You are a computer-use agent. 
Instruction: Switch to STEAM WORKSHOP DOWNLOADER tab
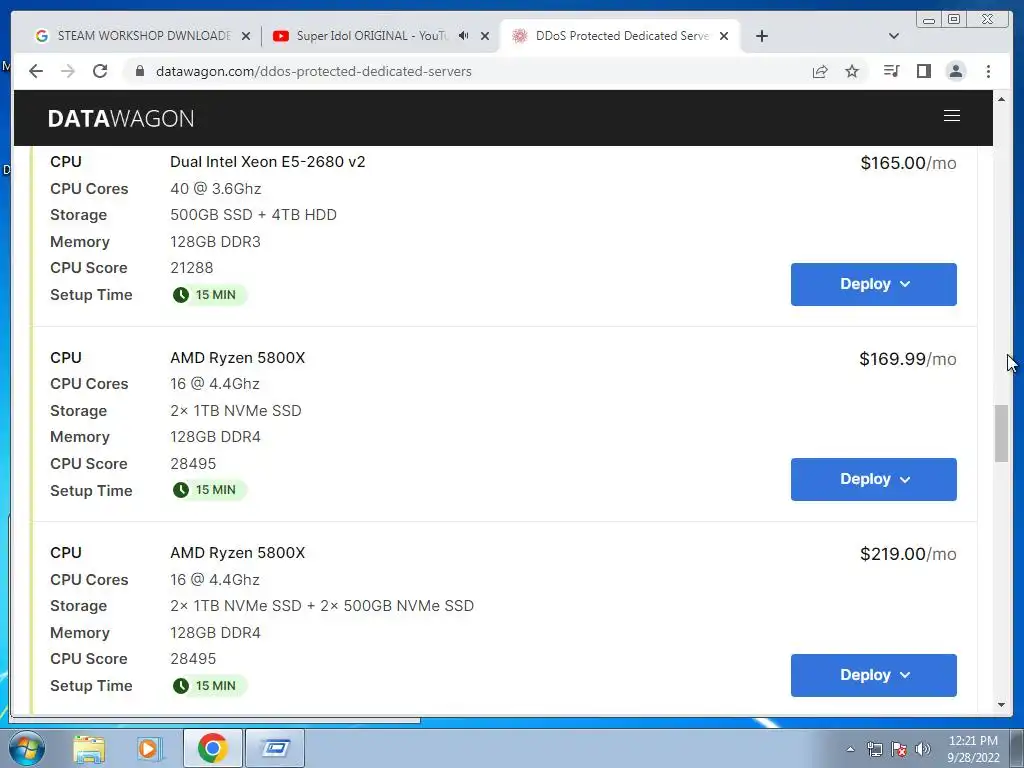click(143, 36)
